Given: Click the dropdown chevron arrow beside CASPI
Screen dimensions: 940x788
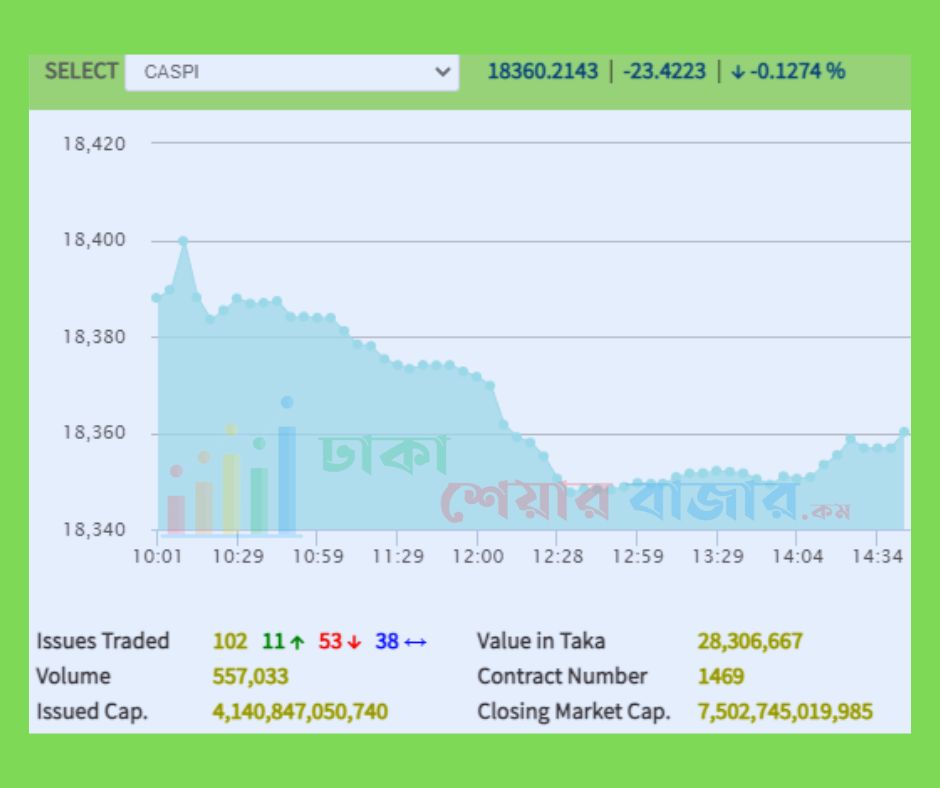Looking at the screenshot, I should 442,72.
